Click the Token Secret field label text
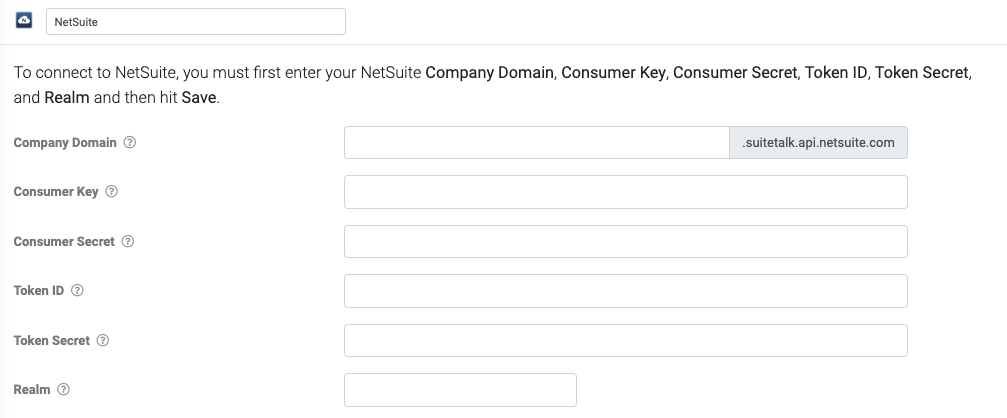Viewport: 1007px width, 418px height. point(52,340)
